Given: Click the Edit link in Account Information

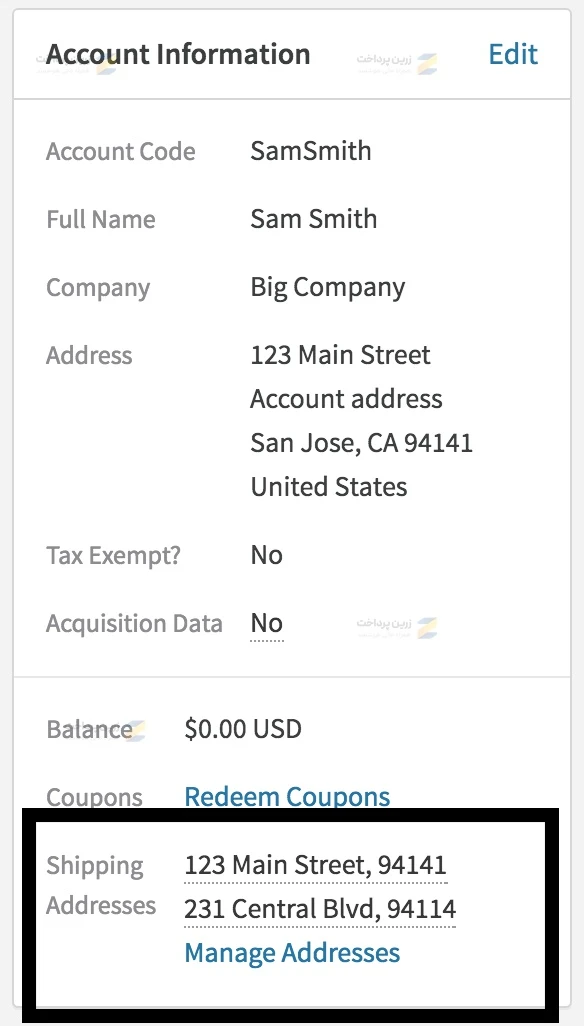Looking at the screenshot, I should tap(513, 54).
